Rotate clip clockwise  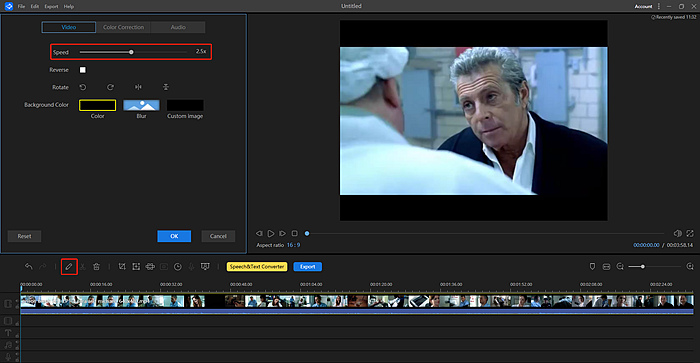(110, 87)
